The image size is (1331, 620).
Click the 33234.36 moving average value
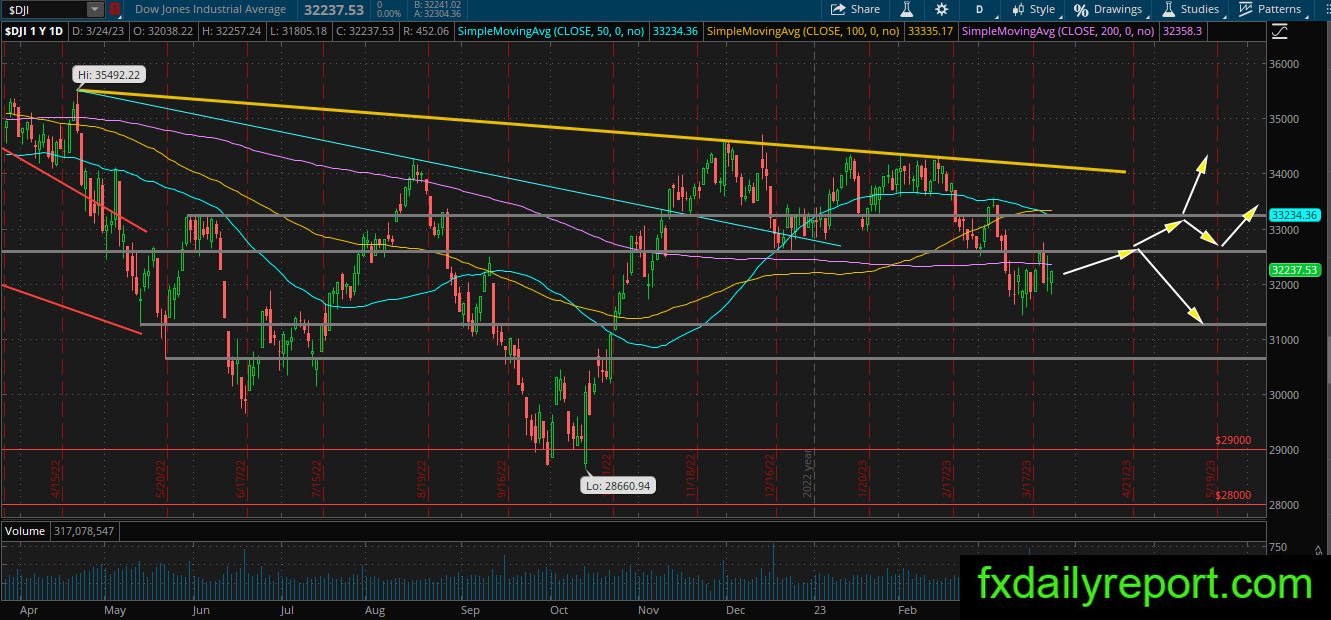[674, 31]
